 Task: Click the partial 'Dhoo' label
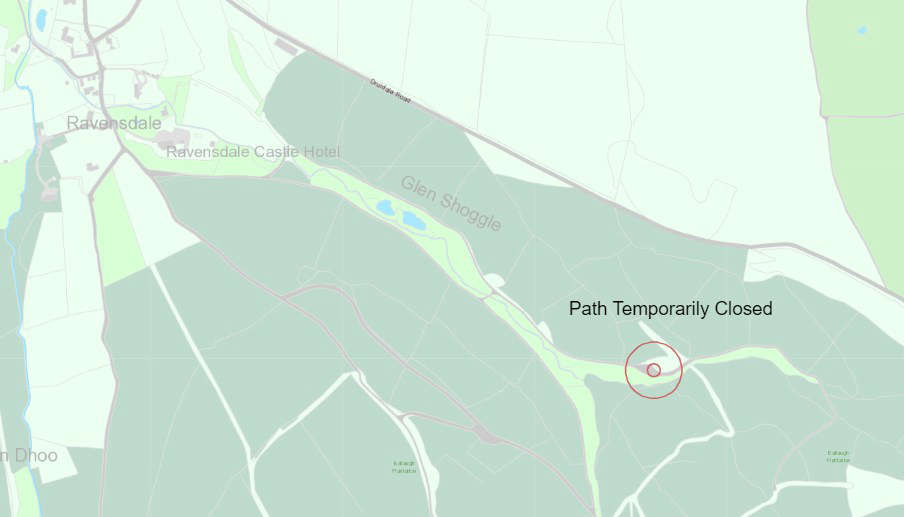pos(29,455)
